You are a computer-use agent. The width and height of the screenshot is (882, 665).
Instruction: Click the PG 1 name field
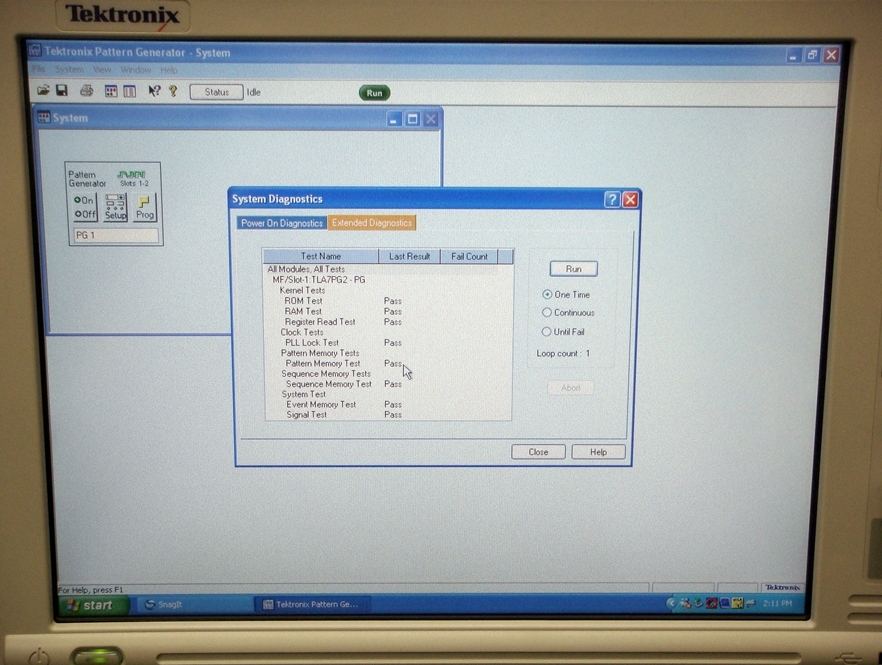[116, 235]
